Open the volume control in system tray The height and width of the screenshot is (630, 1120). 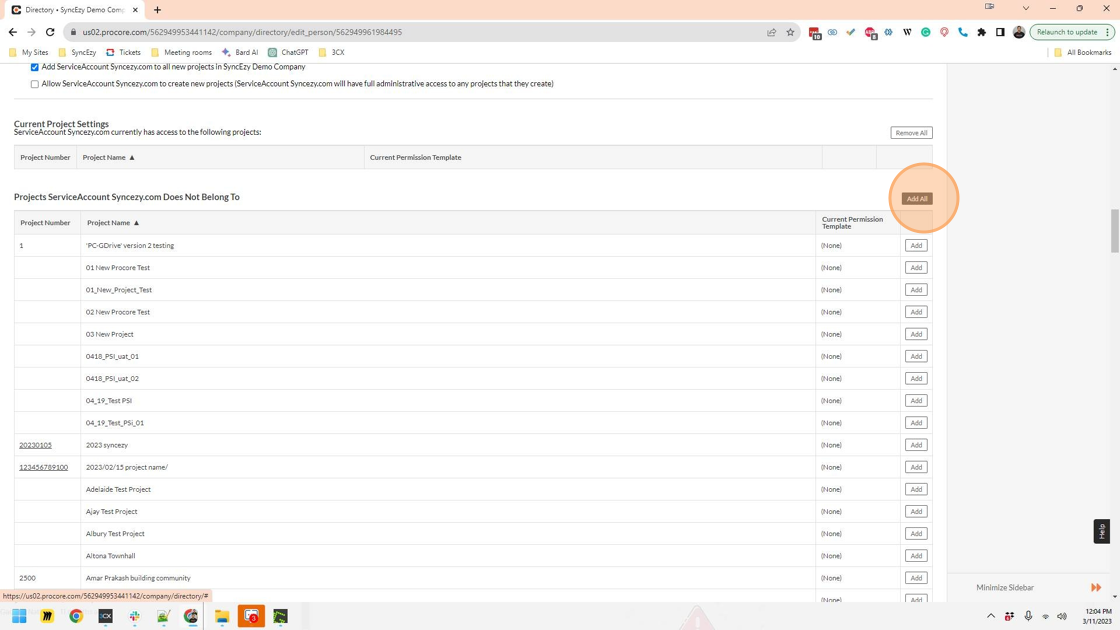pyautogui.click(x=1062, y=616)
